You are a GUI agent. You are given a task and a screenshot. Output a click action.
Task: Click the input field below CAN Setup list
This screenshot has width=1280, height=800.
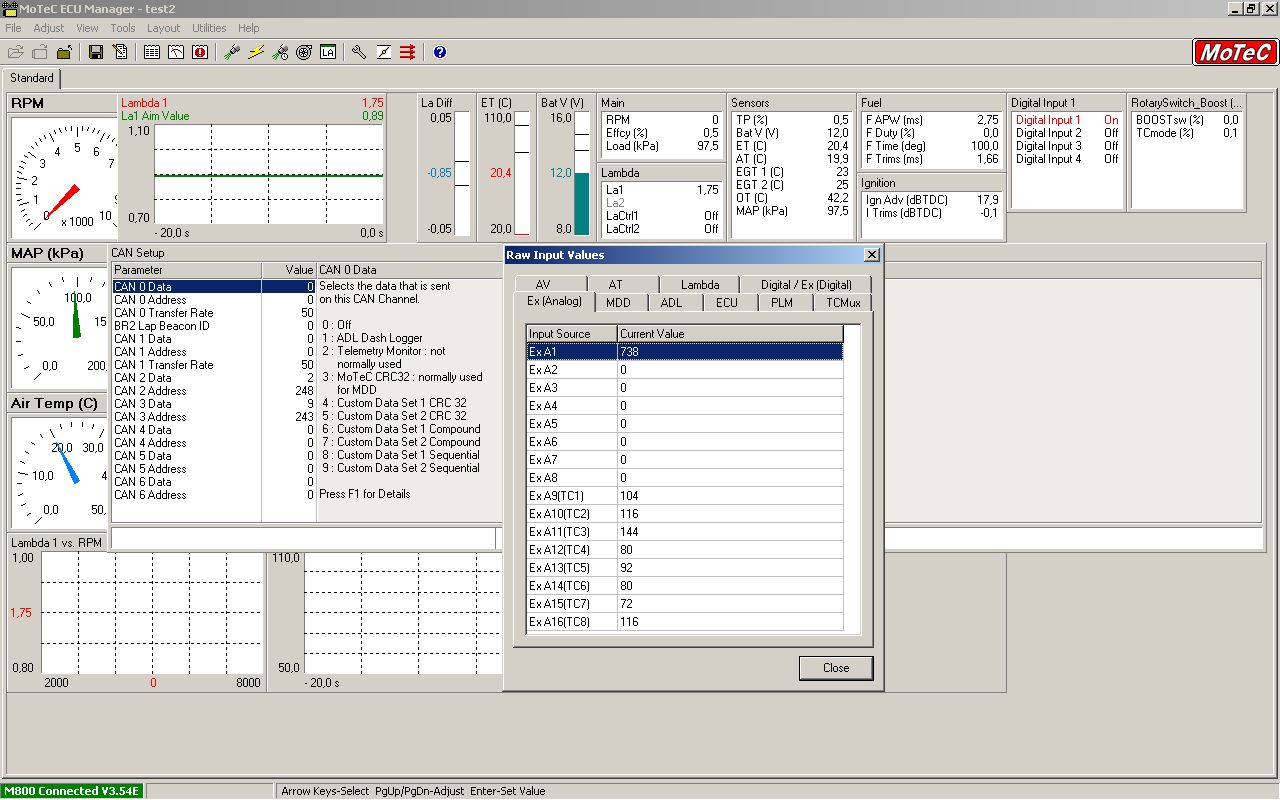pyautogui.click(x=303, y=539)
